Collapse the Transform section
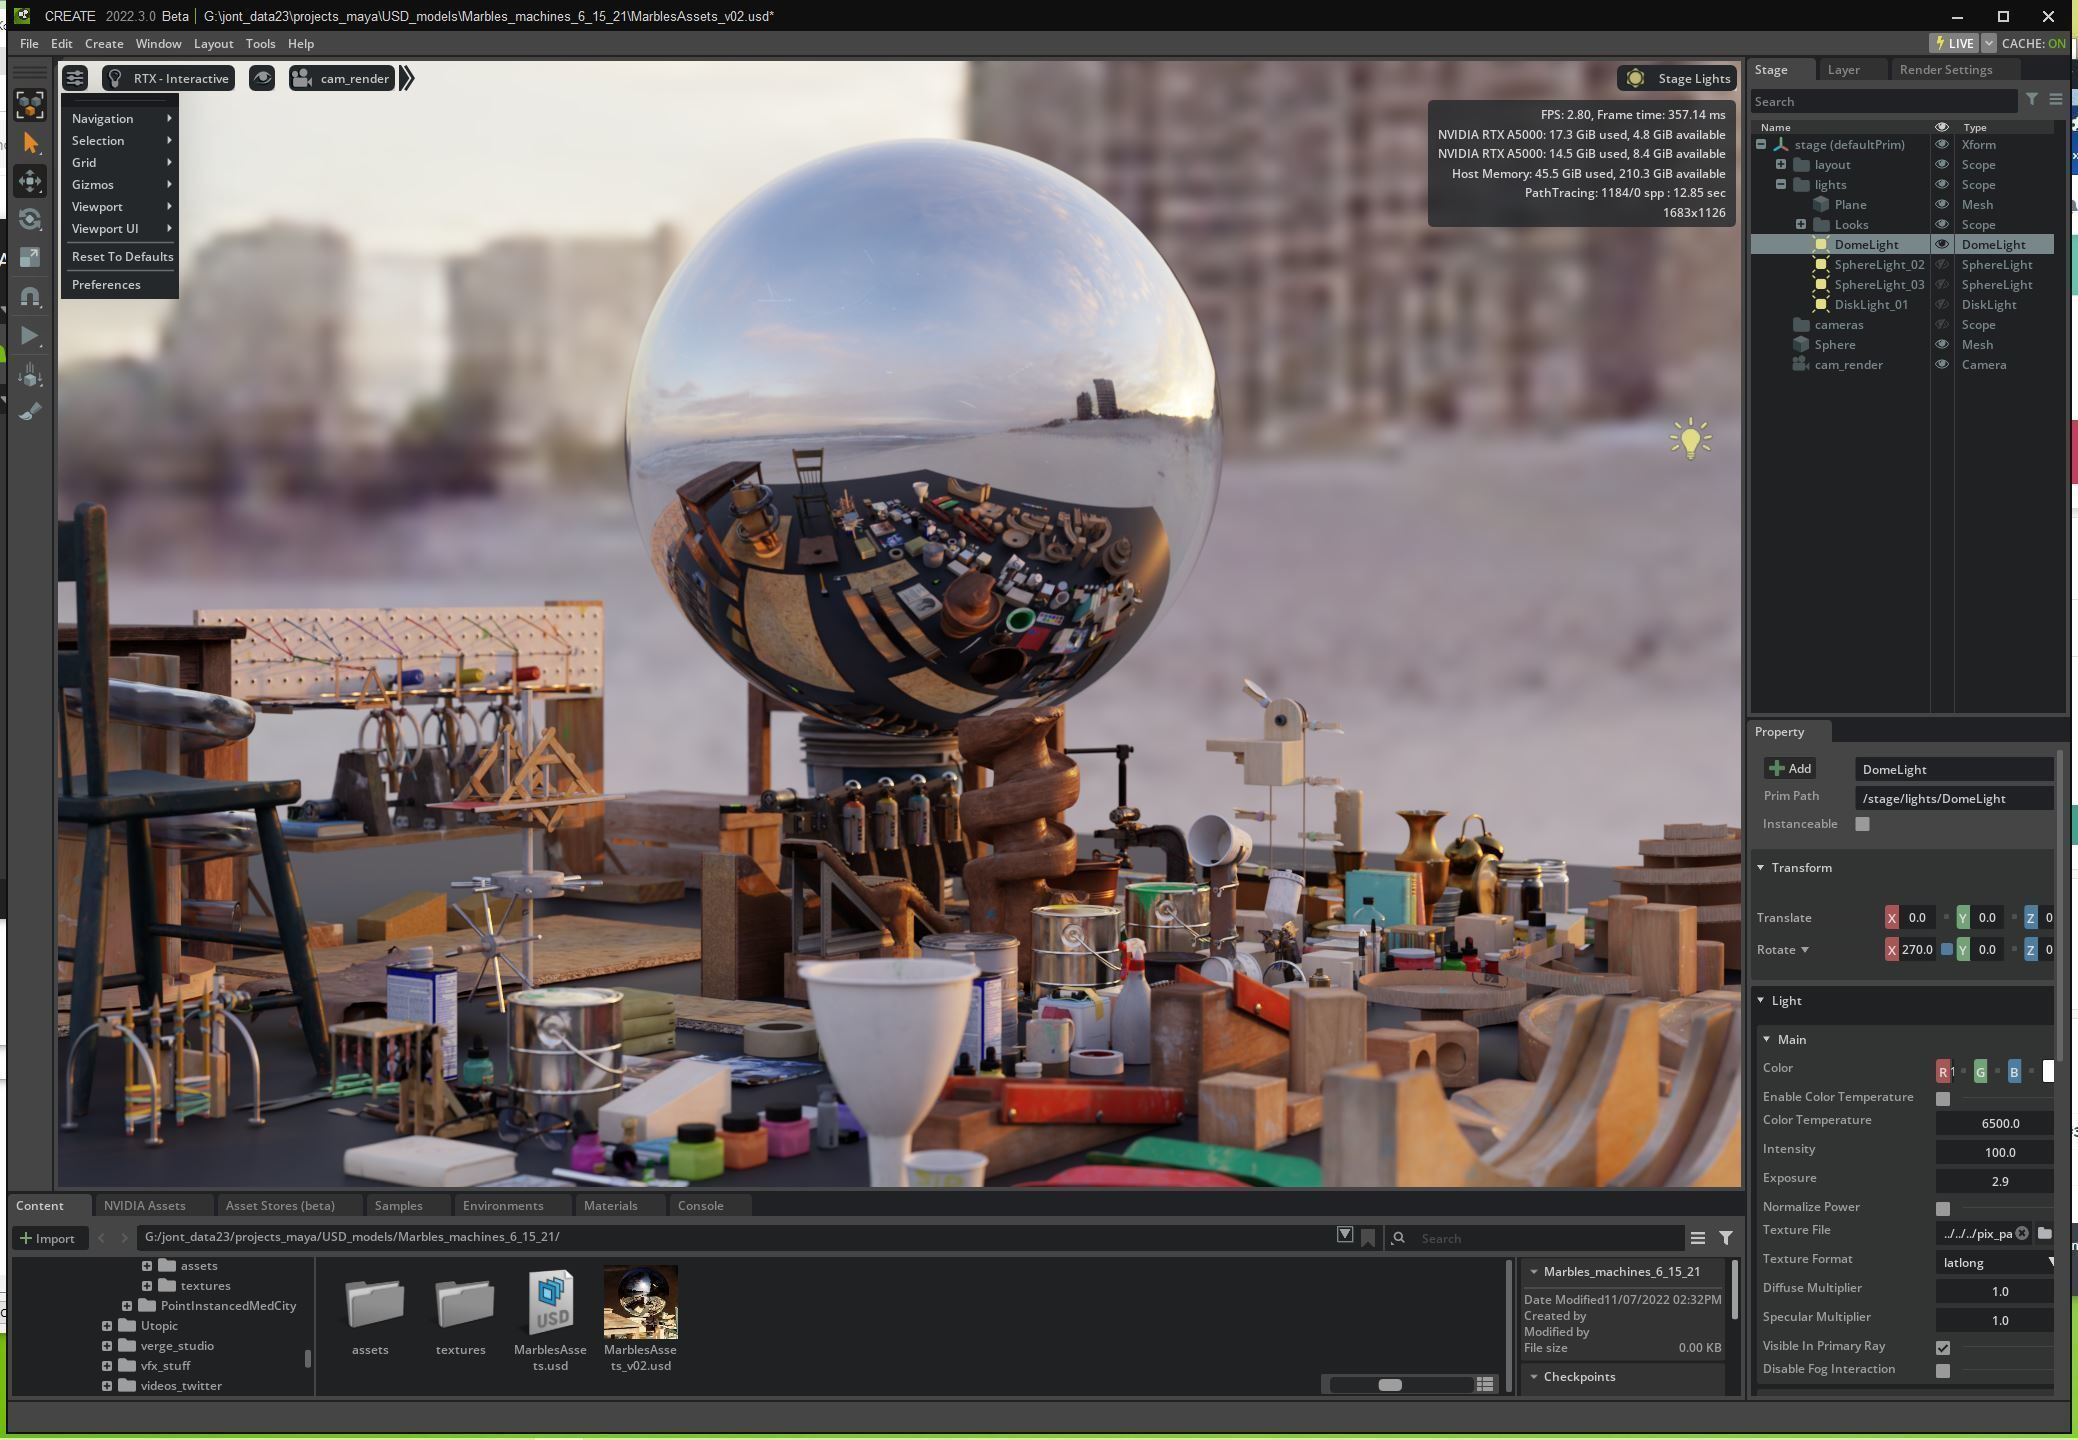Screen dimensions: 2078x1440 click(1761, 867)
